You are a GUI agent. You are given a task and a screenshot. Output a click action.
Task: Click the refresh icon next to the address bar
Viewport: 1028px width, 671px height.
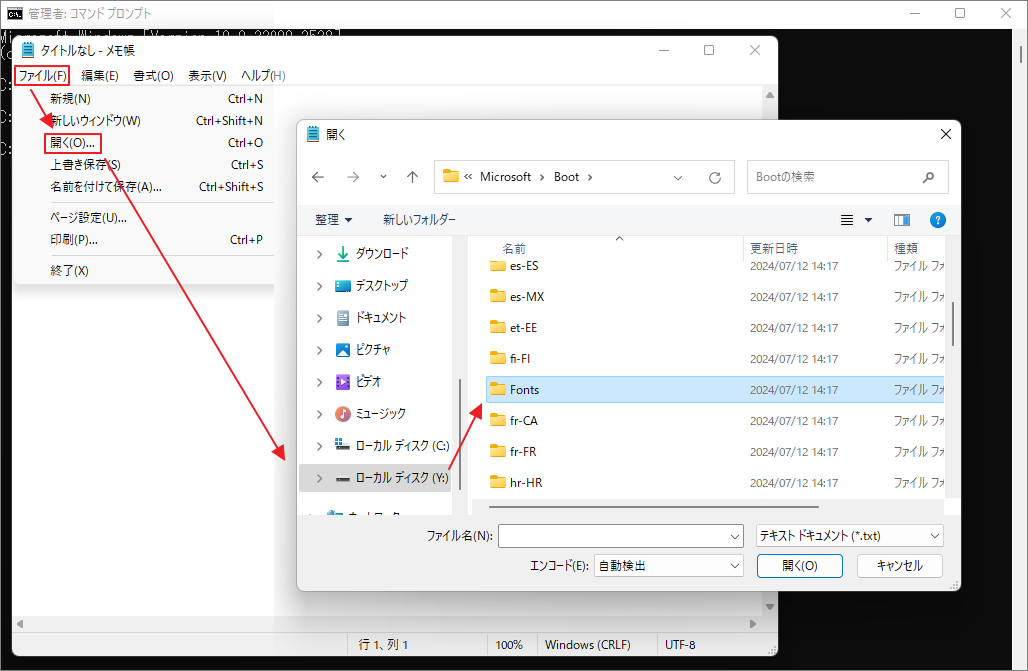(715, 177)
